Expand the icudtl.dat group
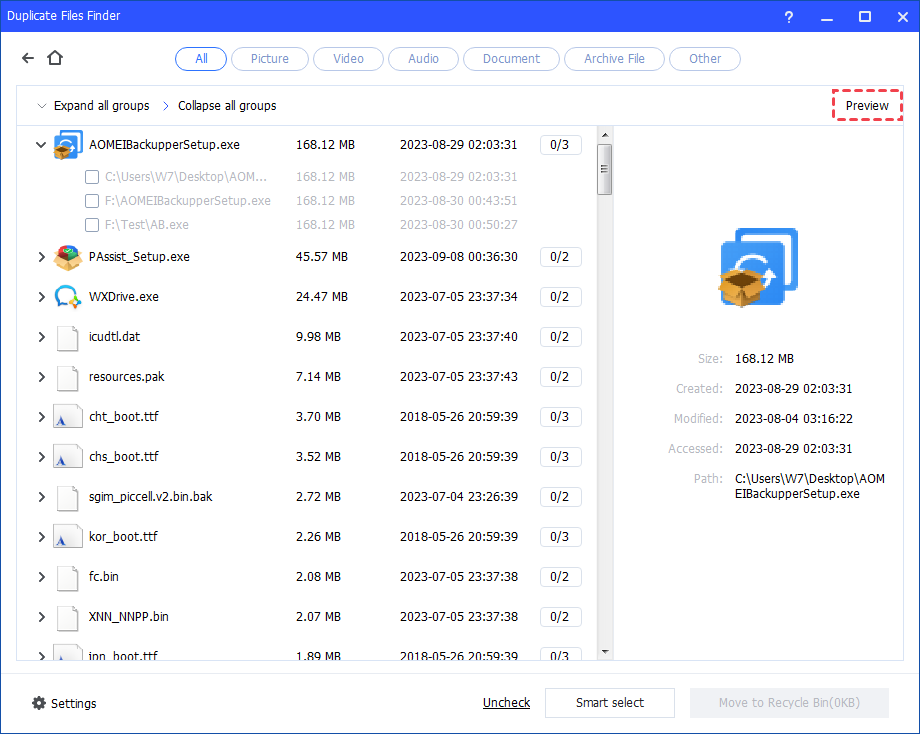The image size is (920, 734). tap(41, 337)
